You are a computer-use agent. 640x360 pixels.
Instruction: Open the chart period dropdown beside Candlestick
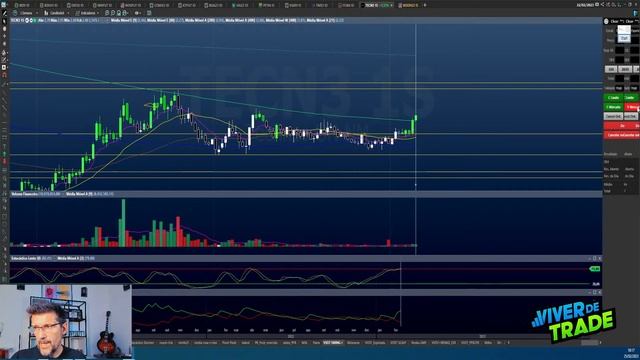25,13
